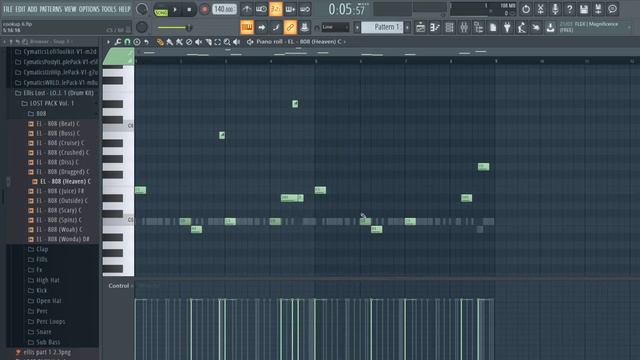
Task: Toggle the magnet snap icon in piano roll
Action: coord(127,42)
